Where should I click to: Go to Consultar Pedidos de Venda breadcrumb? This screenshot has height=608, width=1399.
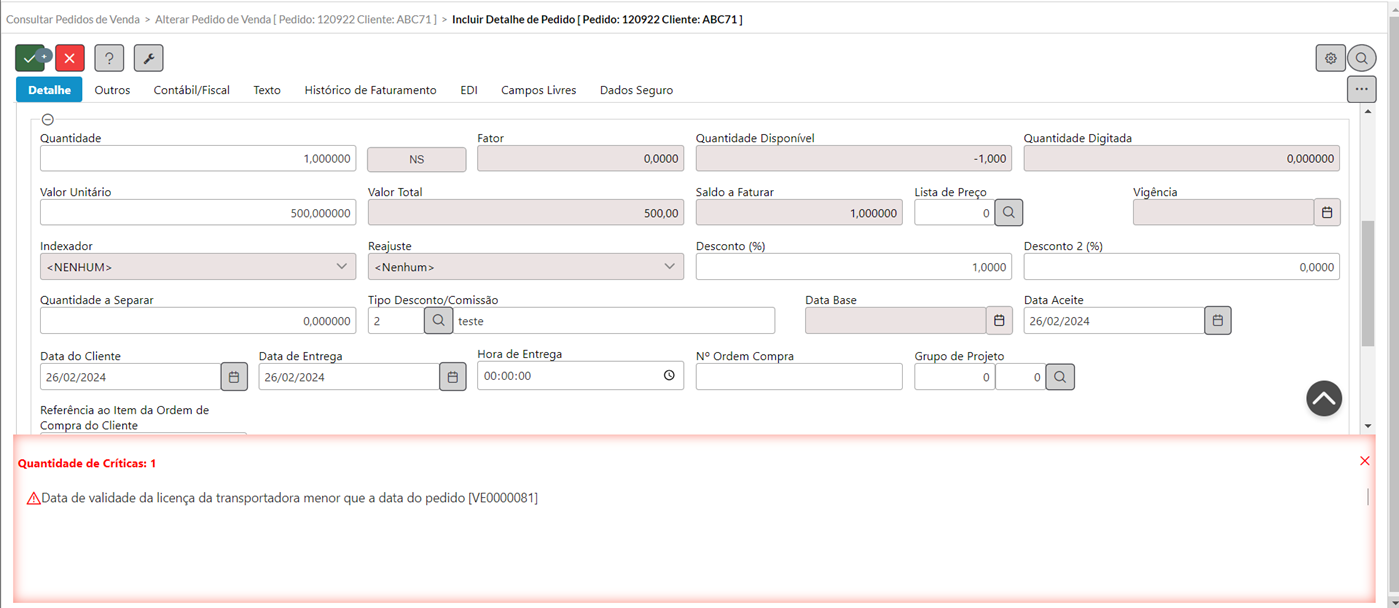pos(72,19)
